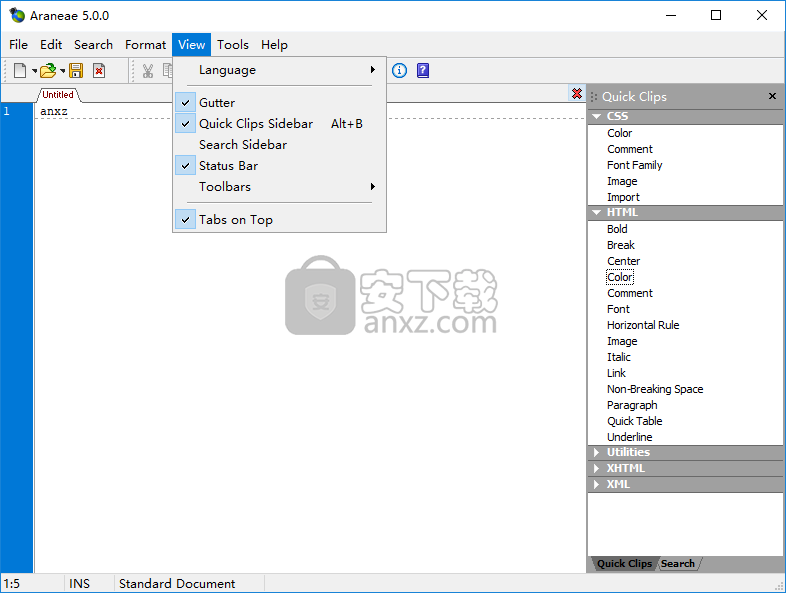
Task: Insert the Non-Breaking Space clip
Action: [655, 389]
